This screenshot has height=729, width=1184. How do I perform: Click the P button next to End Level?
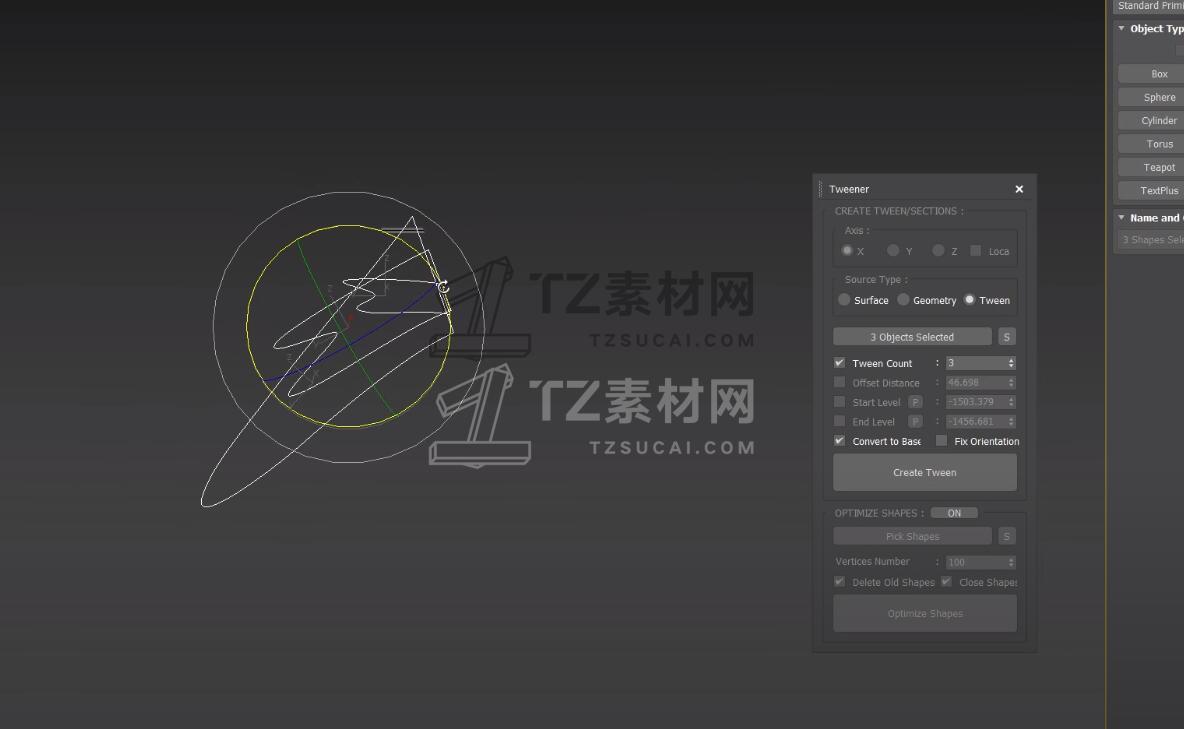pyautogui.click(x=915, y=422)
